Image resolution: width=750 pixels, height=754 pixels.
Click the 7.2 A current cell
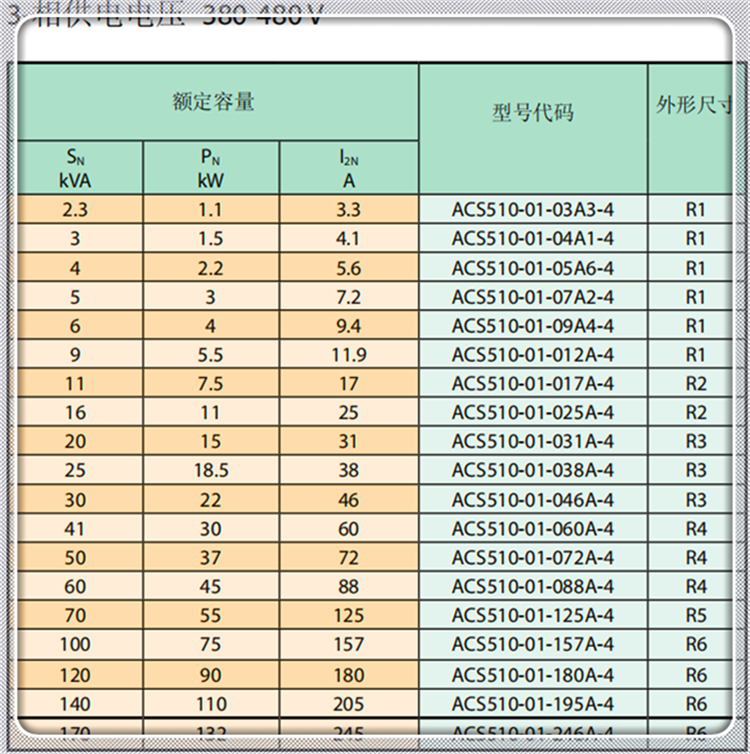click(349, 297)
